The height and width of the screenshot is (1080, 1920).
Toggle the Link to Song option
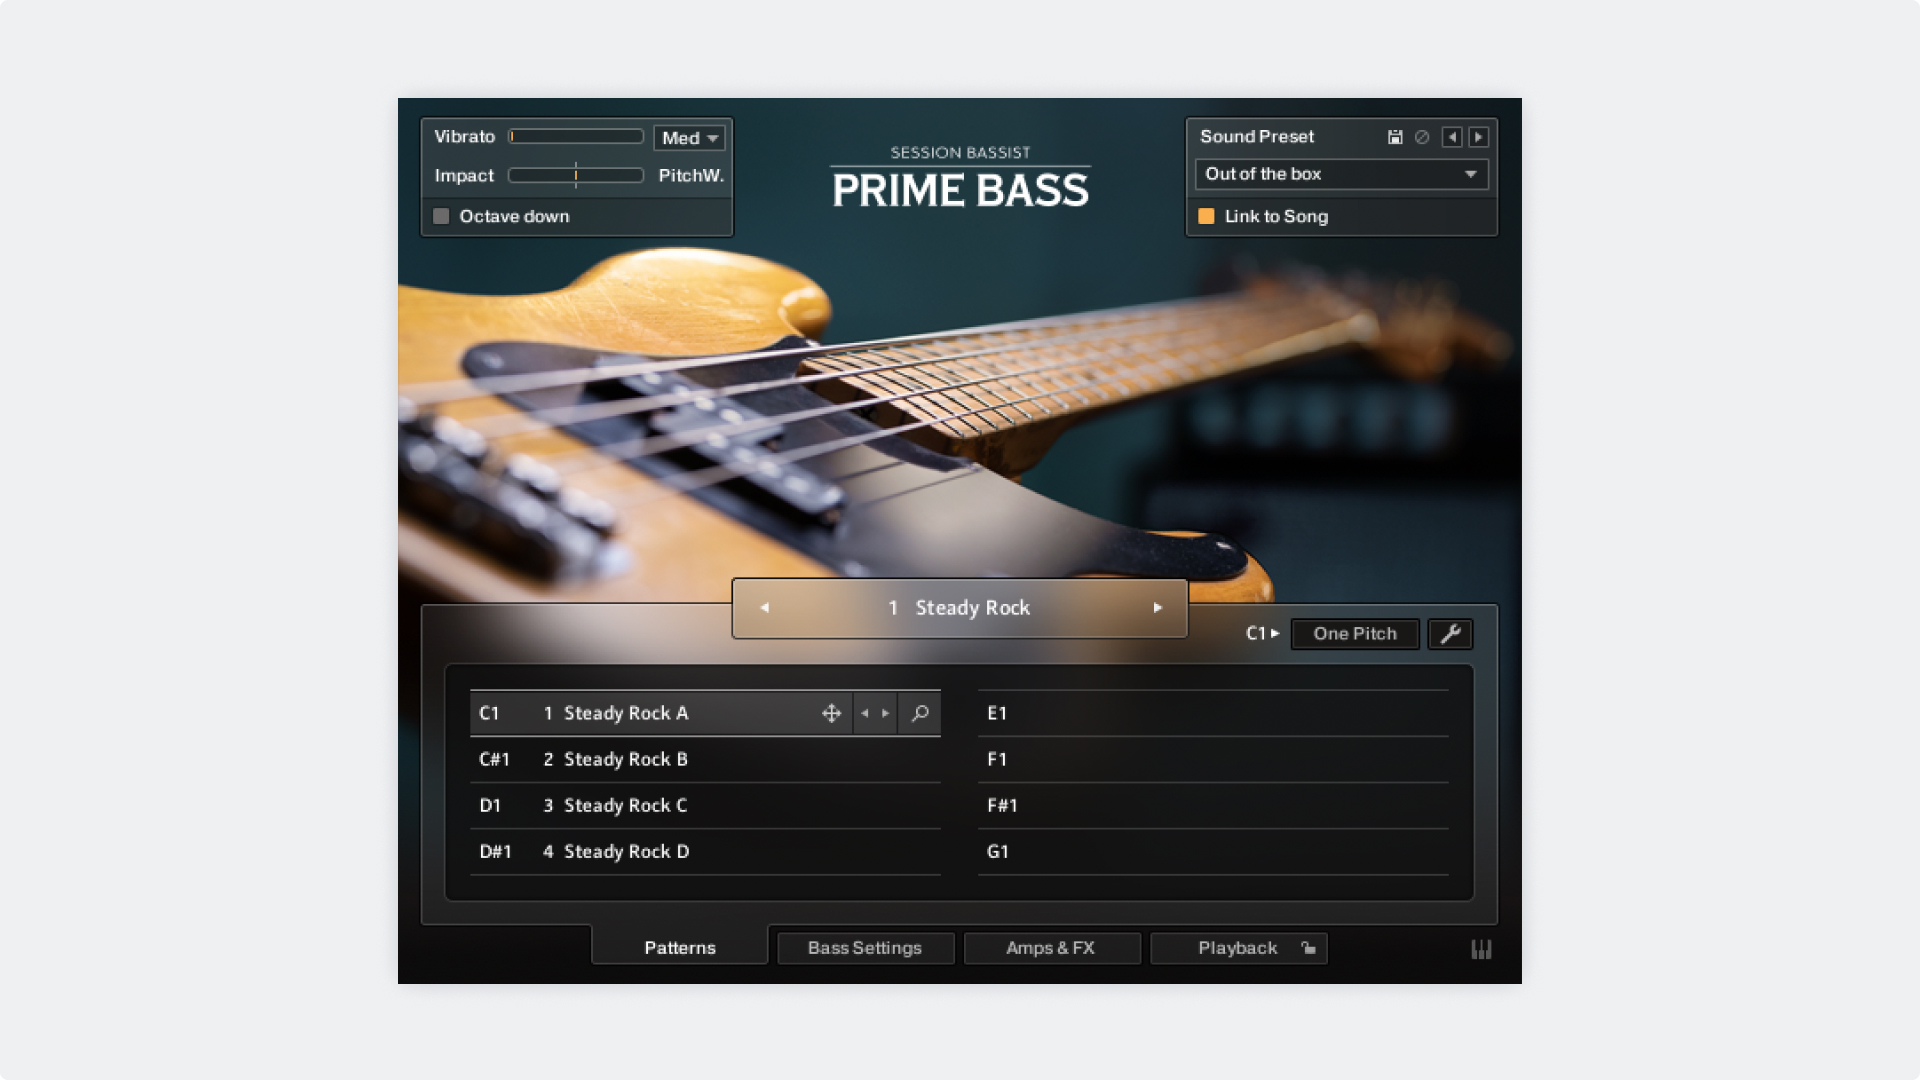click(1206, 216)
